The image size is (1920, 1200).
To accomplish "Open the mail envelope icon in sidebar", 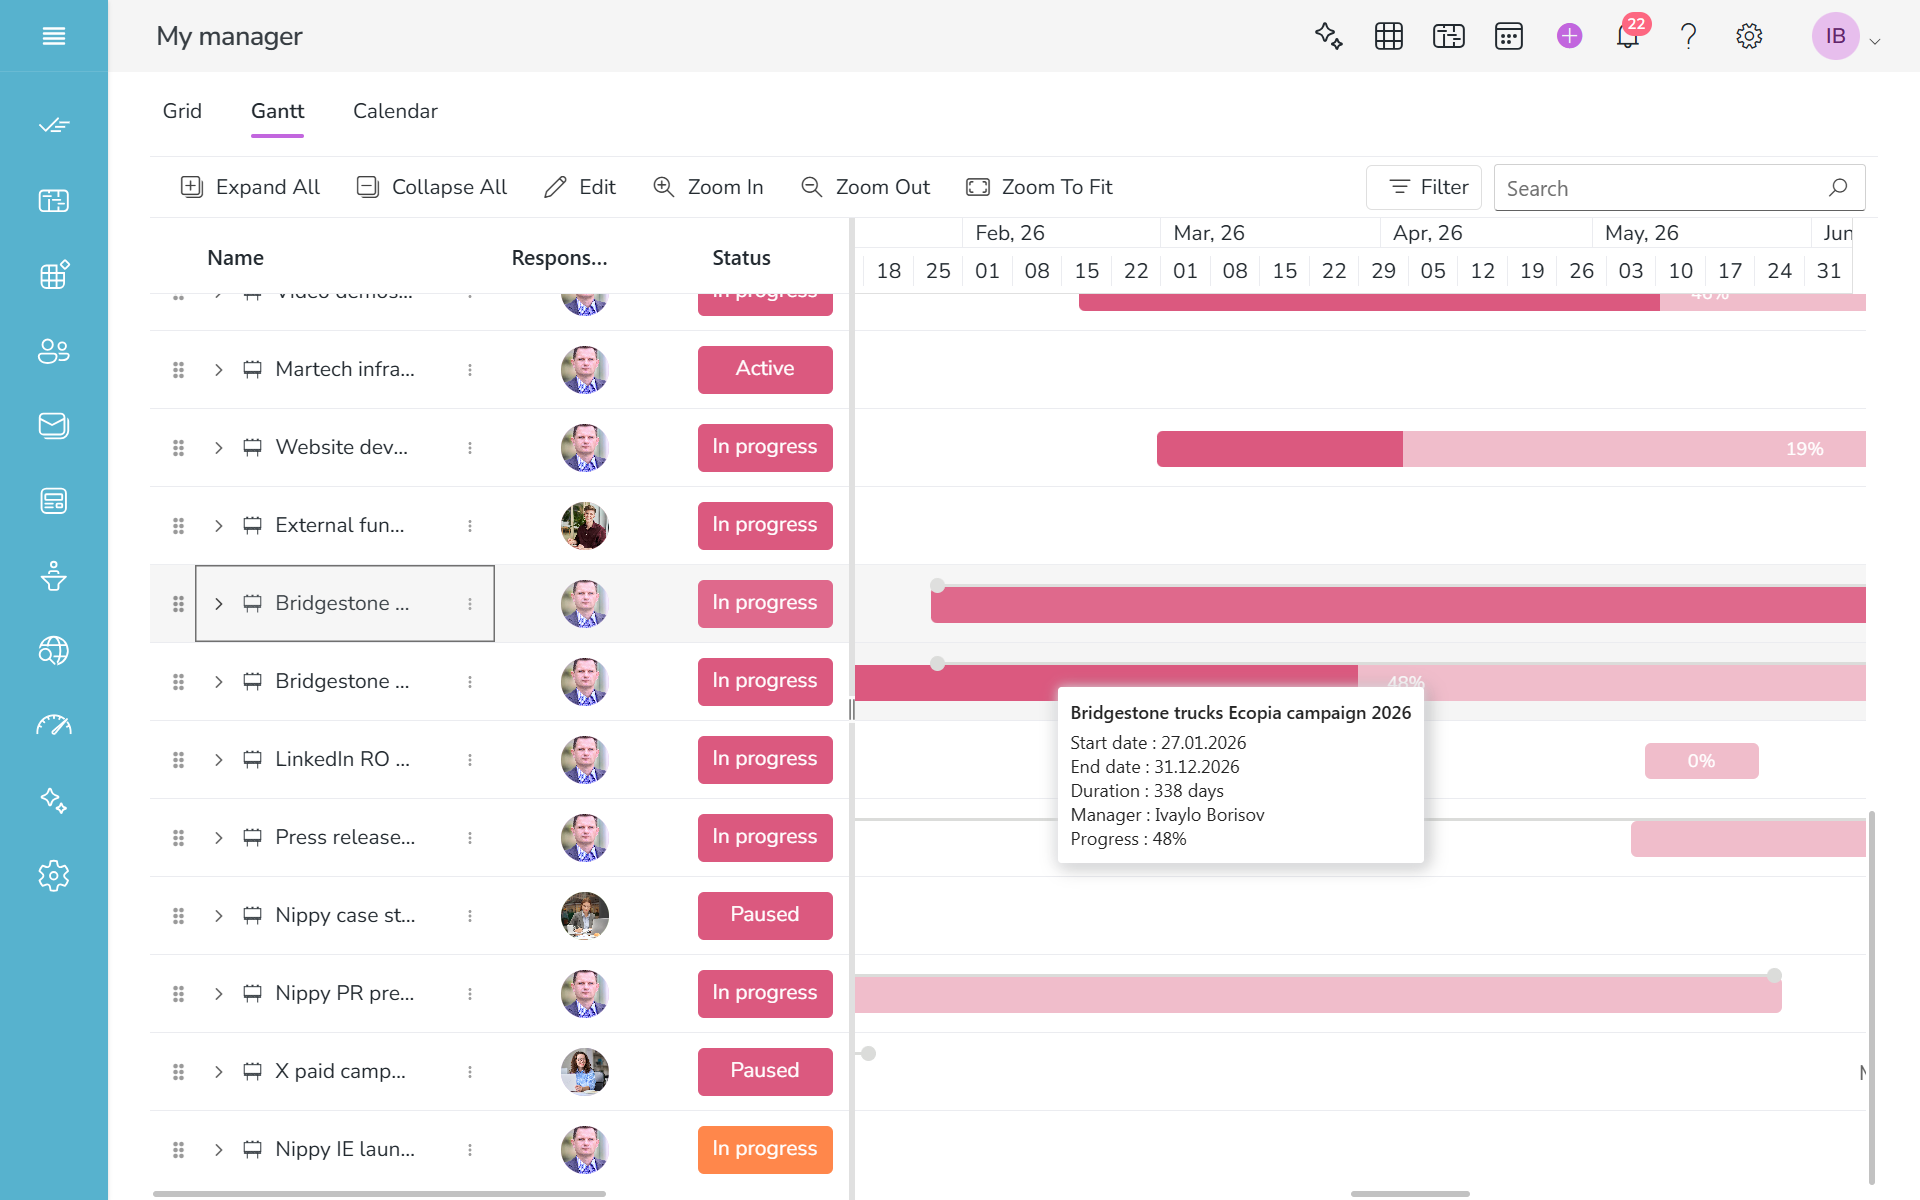I will point(54,426).
